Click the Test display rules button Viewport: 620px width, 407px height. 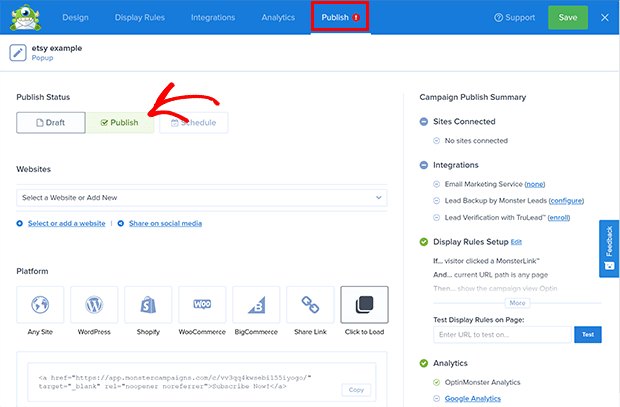[x=588, y=335]
